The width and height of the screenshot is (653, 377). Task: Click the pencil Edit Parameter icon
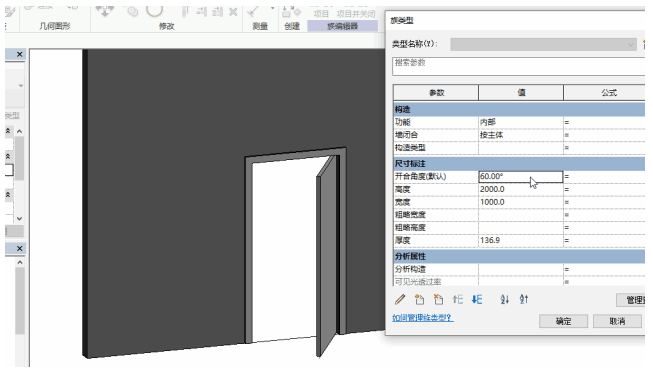(x=400, y=299)
